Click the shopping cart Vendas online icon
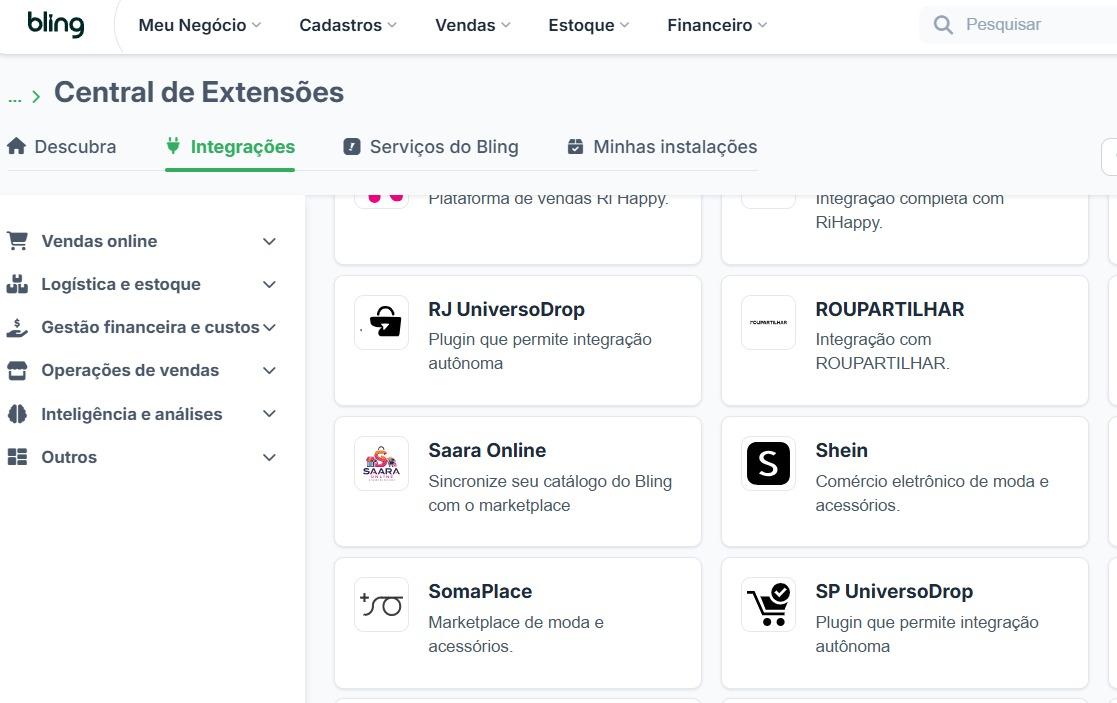Screen dimensions: 1117x703 17,241
